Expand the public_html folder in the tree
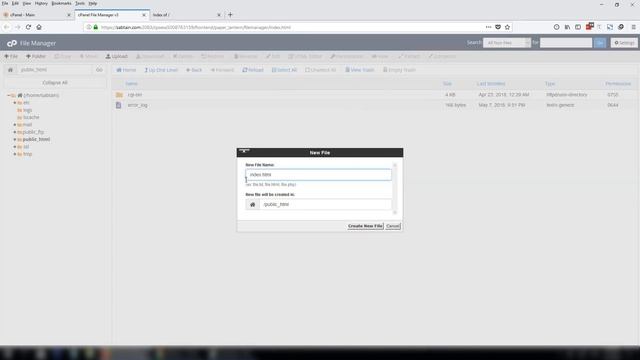The image size is (640, 360). pyautogui.click(x=15, y=139)
